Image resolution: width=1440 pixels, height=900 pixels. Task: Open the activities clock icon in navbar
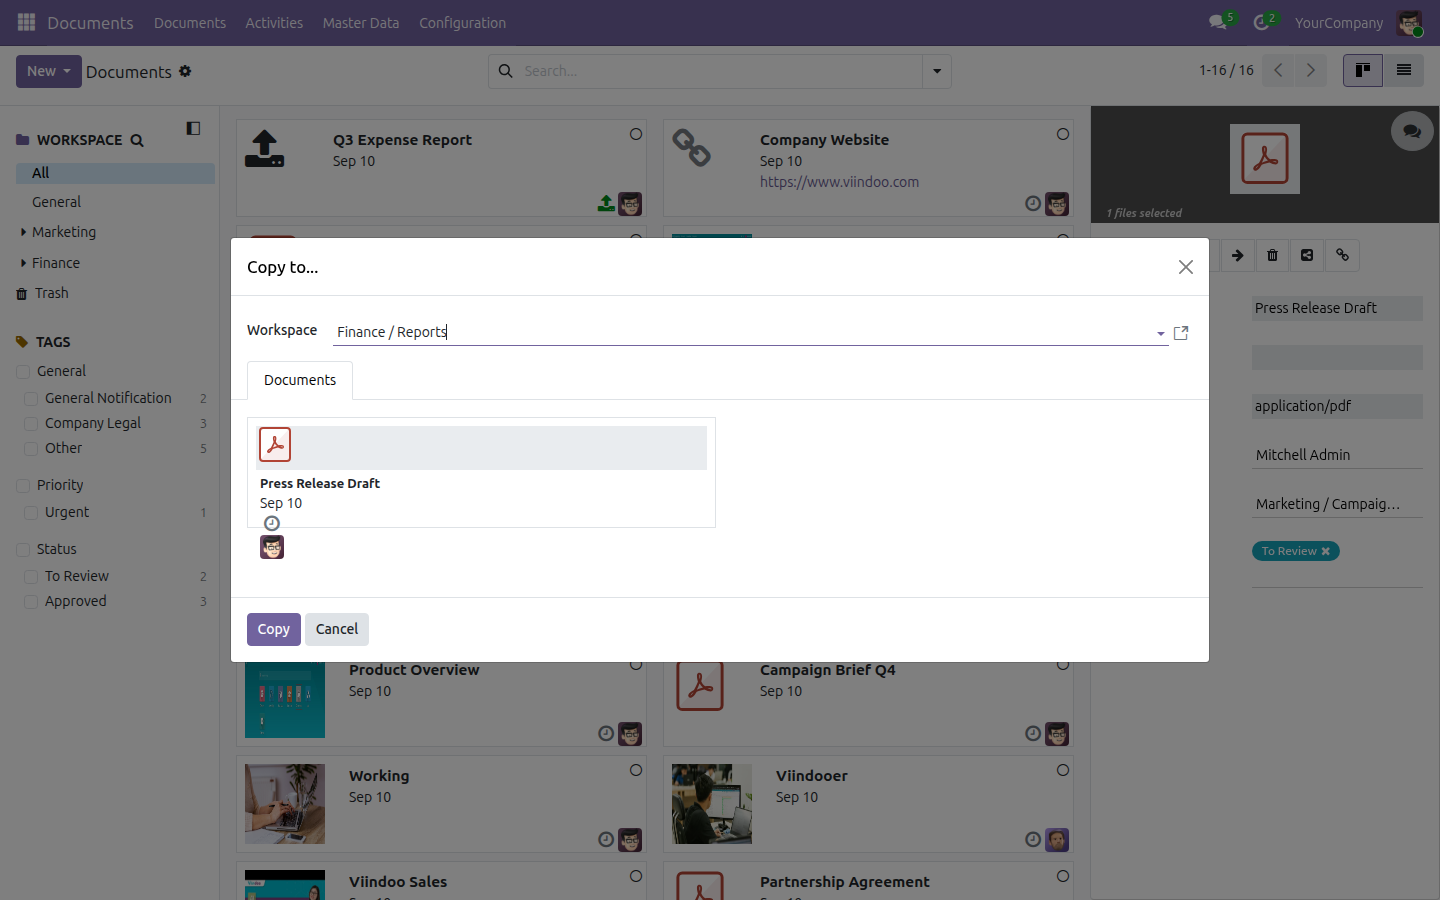coord(1262,22)
